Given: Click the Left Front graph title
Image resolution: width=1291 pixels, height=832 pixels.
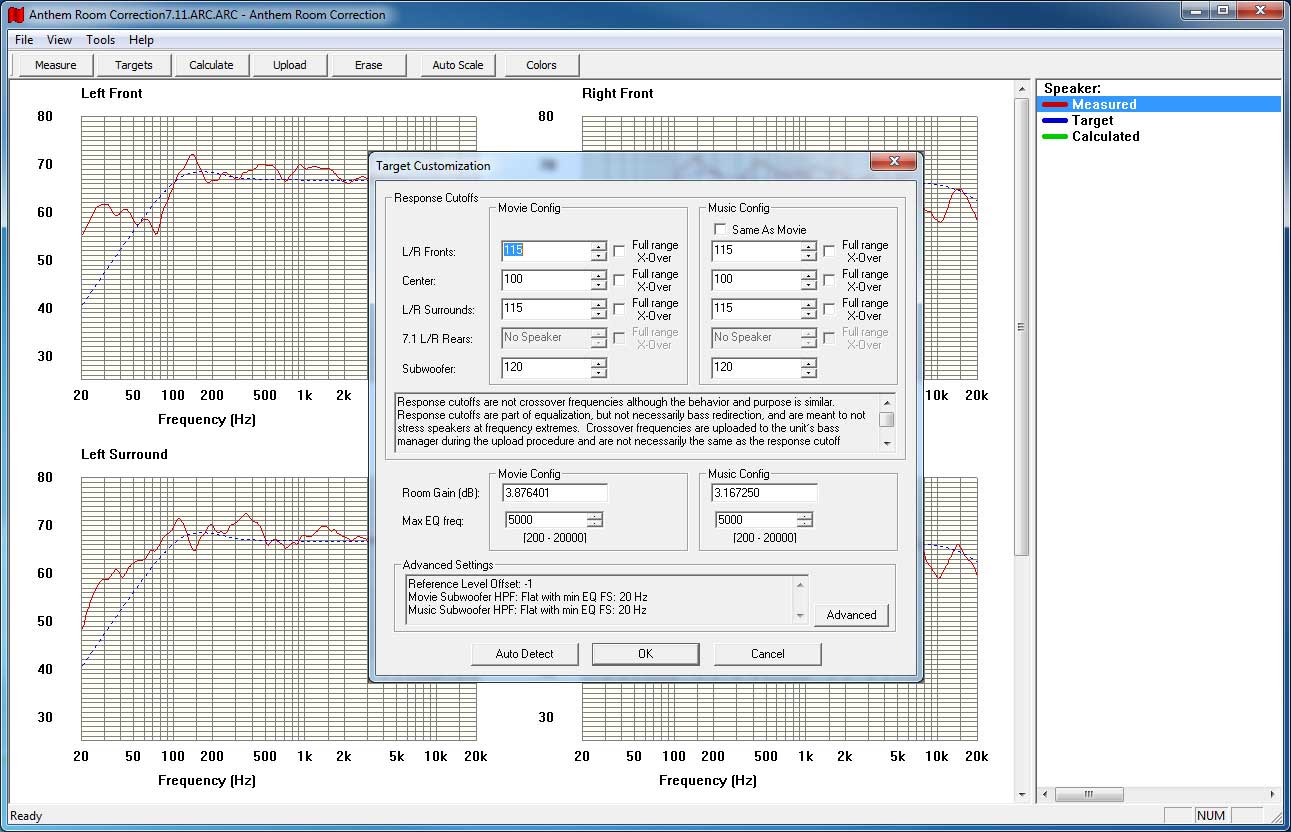Looking at the screenshot, I should 112,93.
